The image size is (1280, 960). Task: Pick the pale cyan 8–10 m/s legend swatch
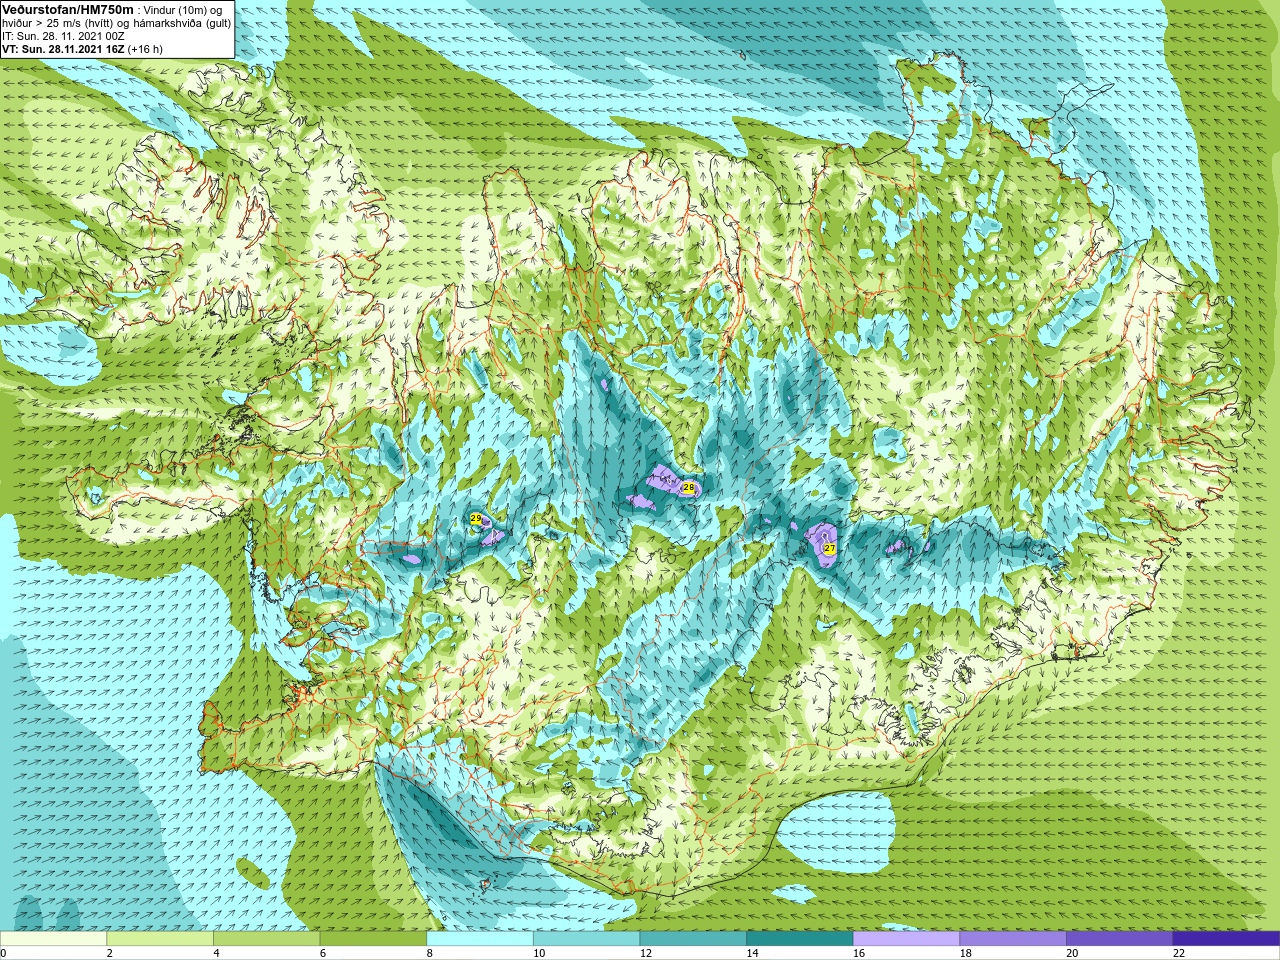480,939
